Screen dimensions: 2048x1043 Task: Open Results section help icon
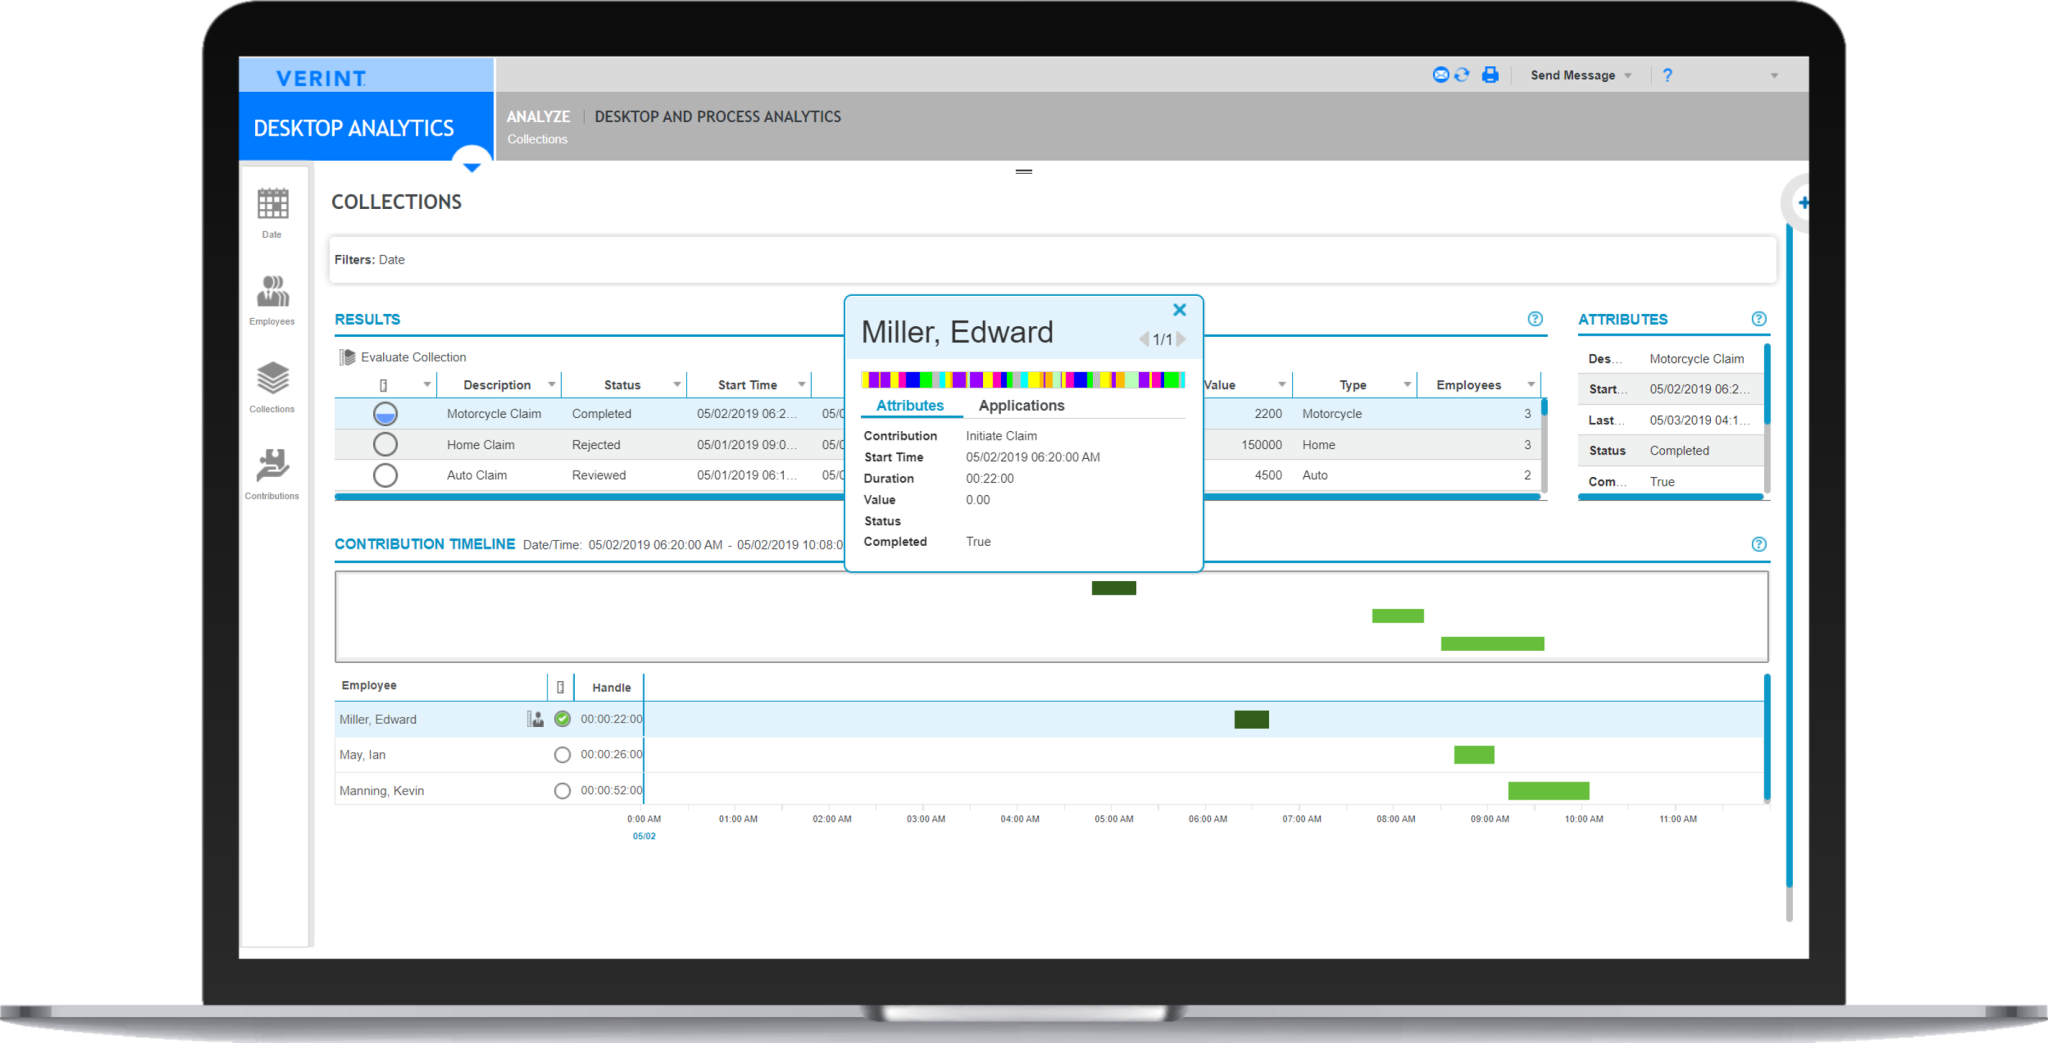(x=1535, y=319)
